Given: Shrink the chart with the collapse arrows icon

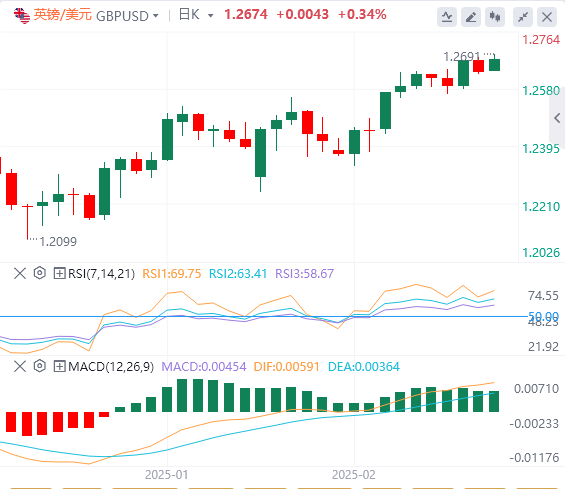Looking at the screenshot, I should coord(523,17).
